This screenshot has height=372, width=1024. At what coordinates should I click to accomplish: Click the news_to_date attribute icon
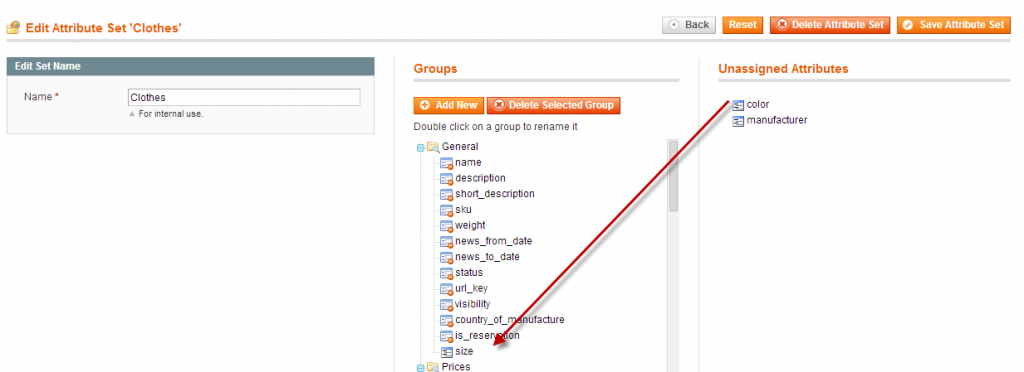click(447, 257)
